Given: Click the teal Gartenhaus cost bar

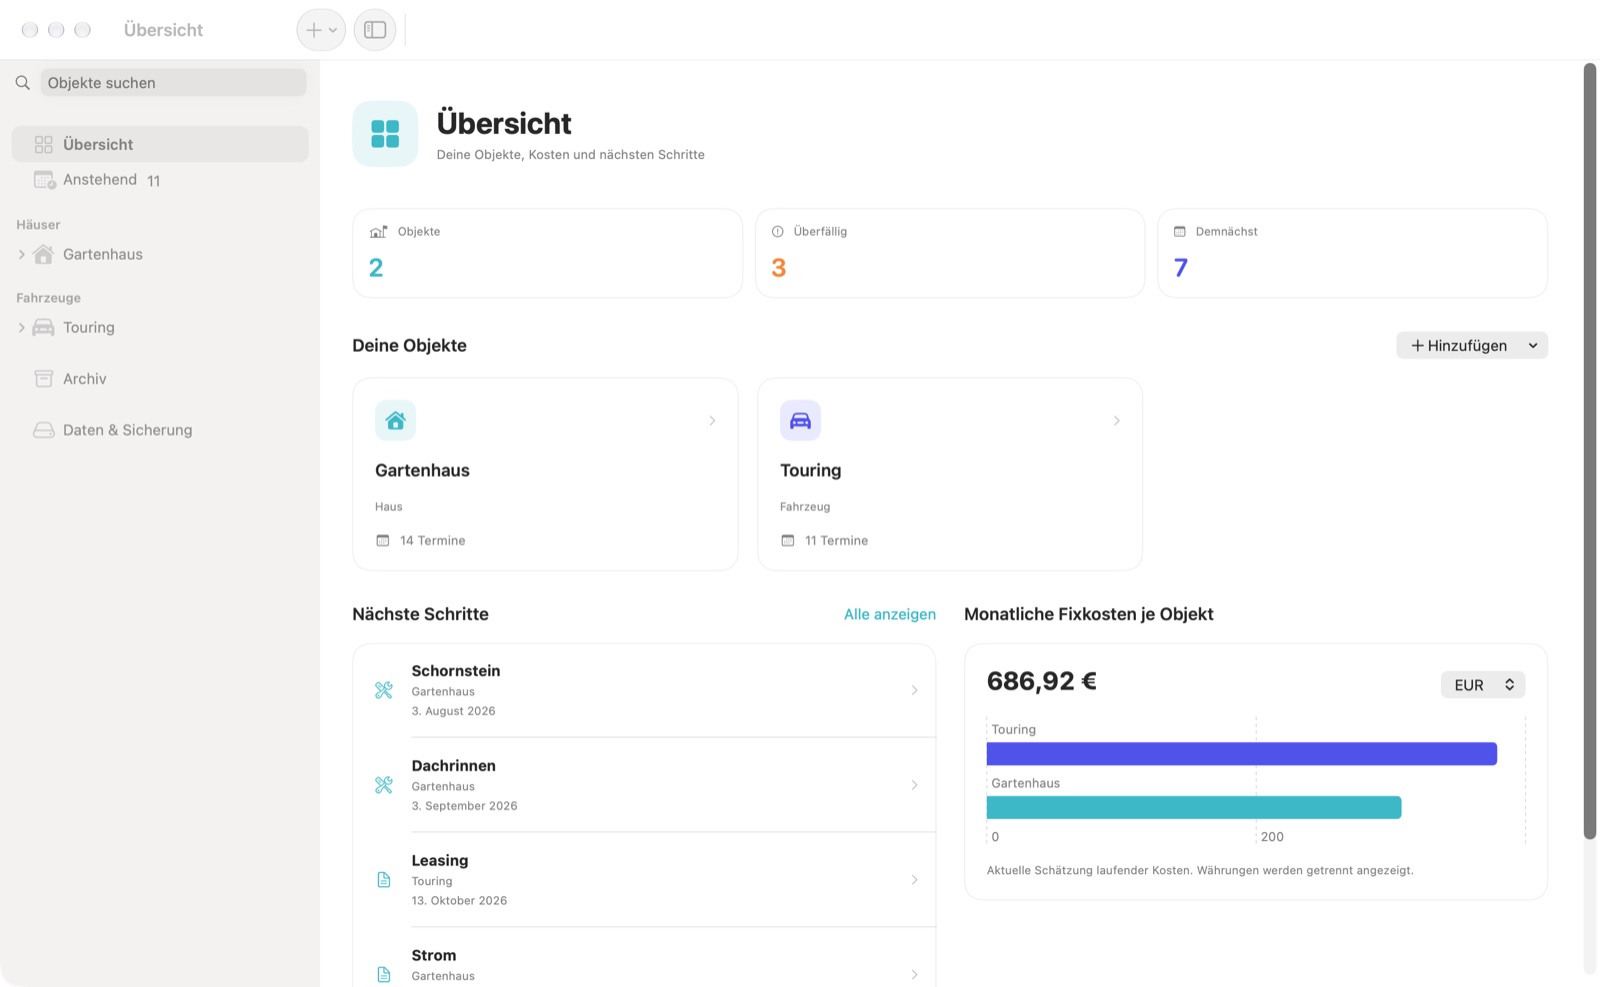Looking at the screenshot, I should (x=1194, y=807).
